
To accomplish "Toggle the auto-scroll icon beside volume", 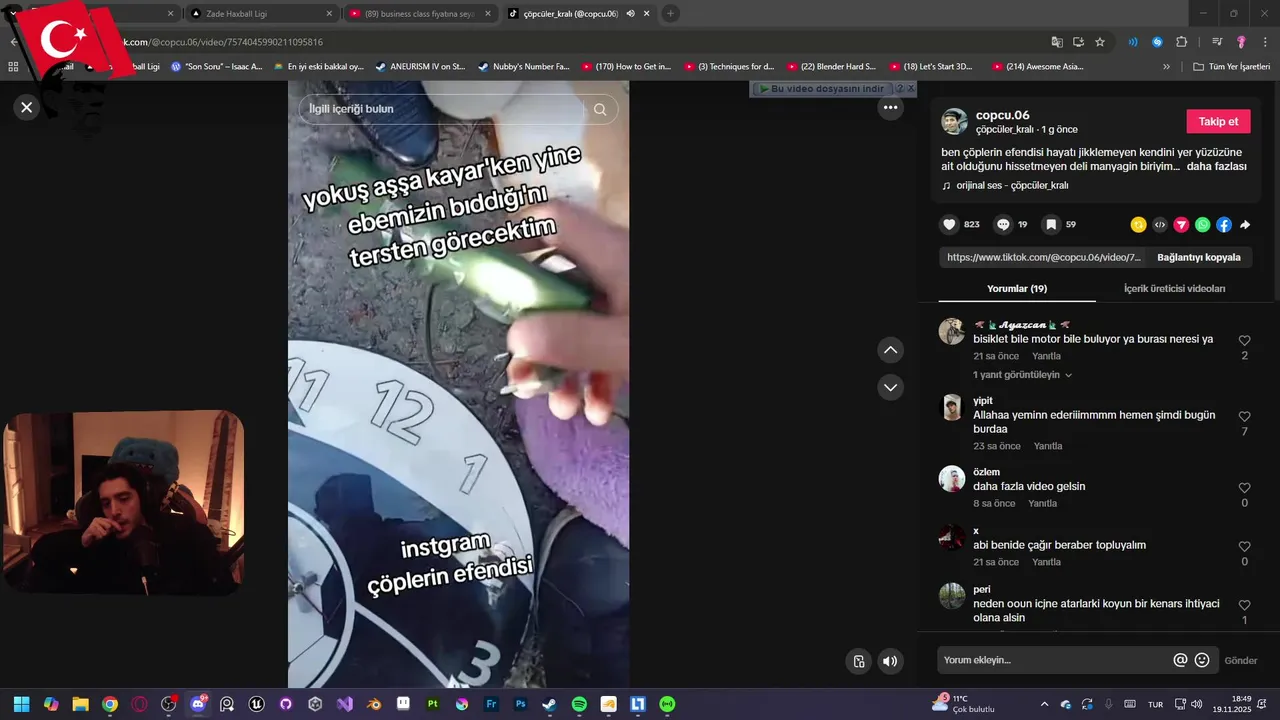I will tap(858, 661).
